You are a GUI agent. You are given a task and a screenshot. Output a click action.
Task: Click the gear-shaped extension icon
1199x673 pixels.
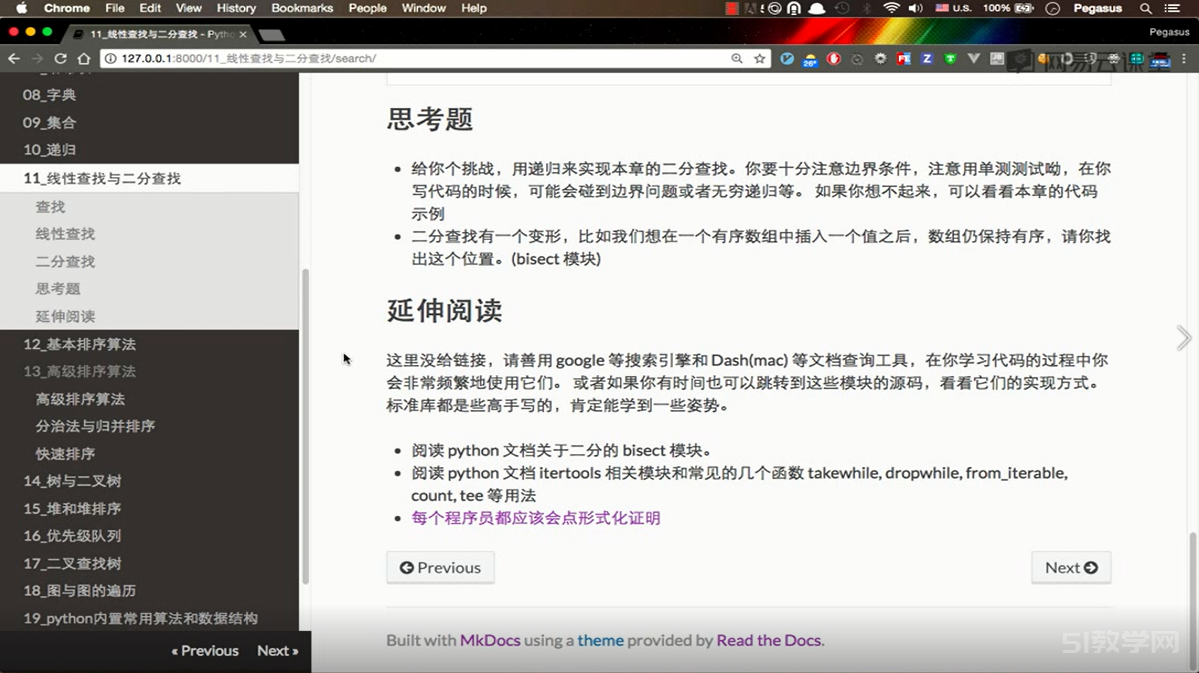pyautogui.click(x=880, y=58)
